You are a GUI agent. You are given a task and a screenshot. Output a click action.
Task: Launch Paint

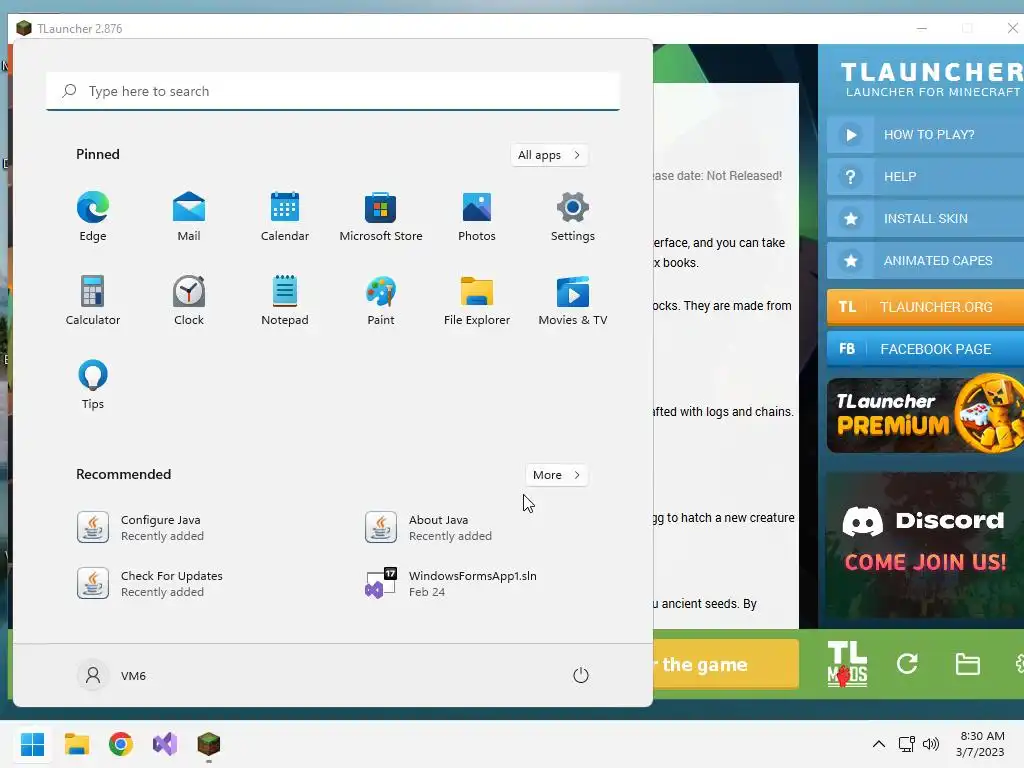point(381,300)
